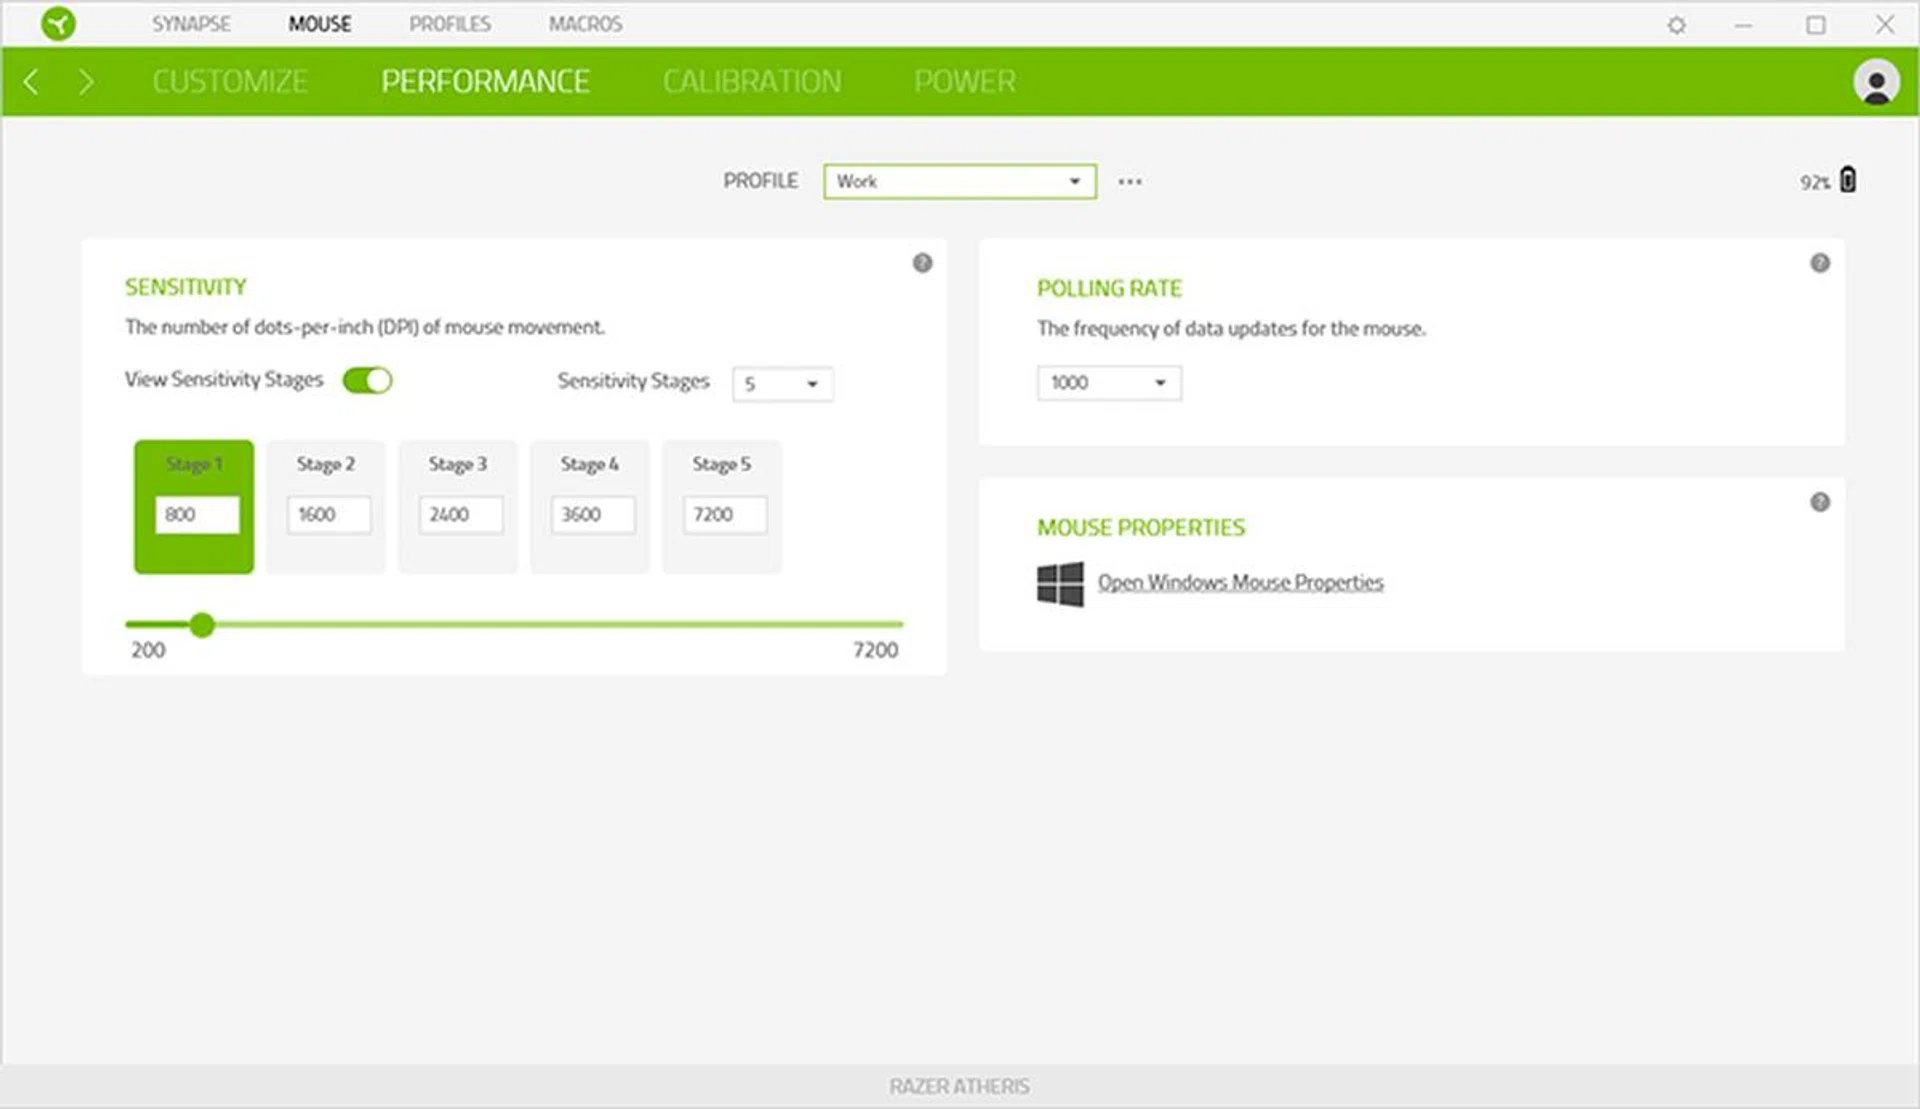
Task: Toggle View Sensitivity Stages switch
Action: click(367, 380)
